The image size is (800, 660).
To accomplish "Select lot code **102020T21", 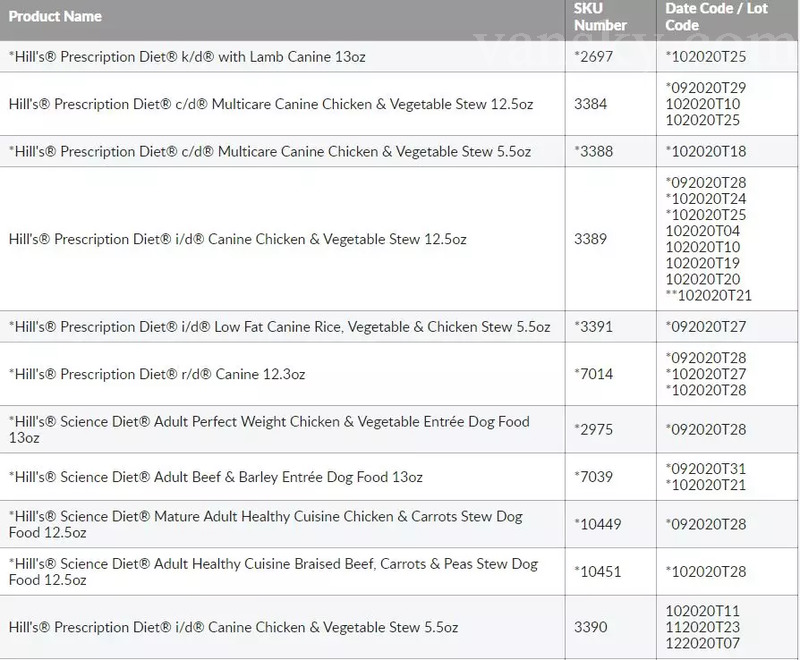I will 708,295.
